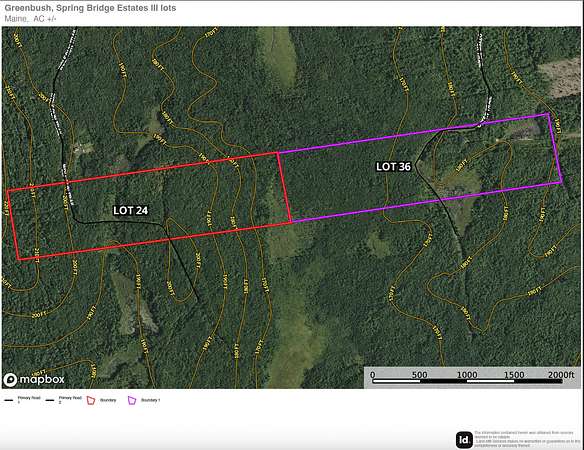
Task: Click the Boundary 1 legend text label
Action: point(150,400)
